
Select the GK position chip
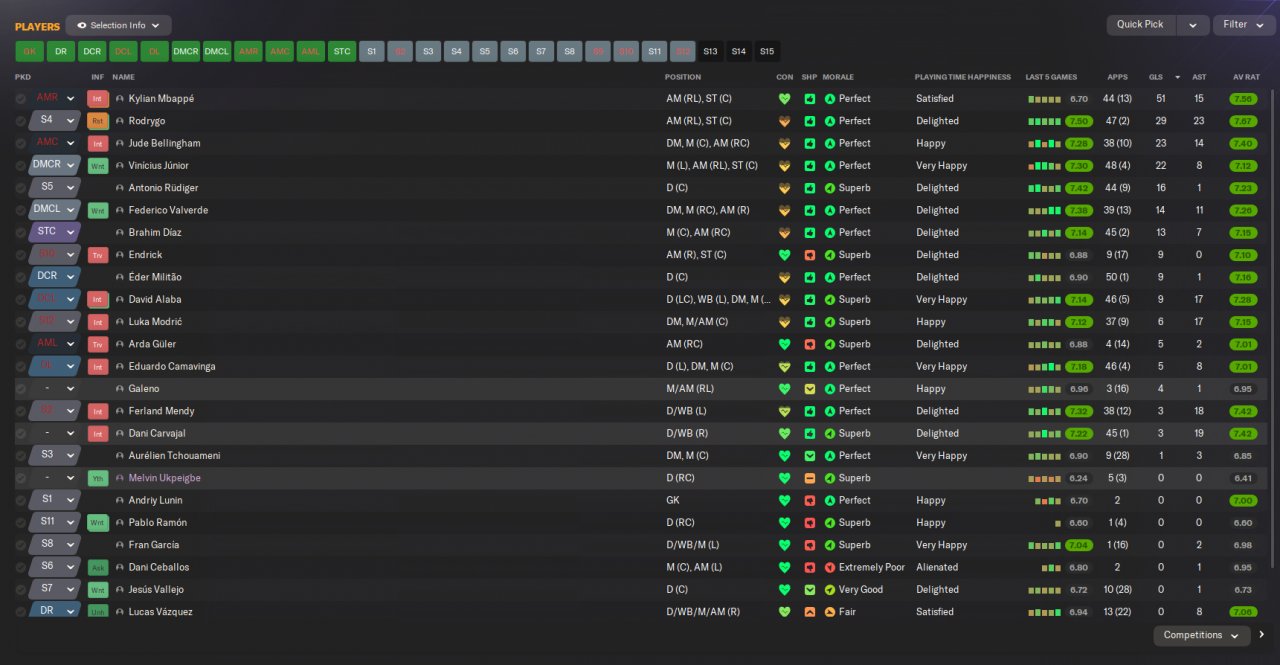tap(29, 52)
